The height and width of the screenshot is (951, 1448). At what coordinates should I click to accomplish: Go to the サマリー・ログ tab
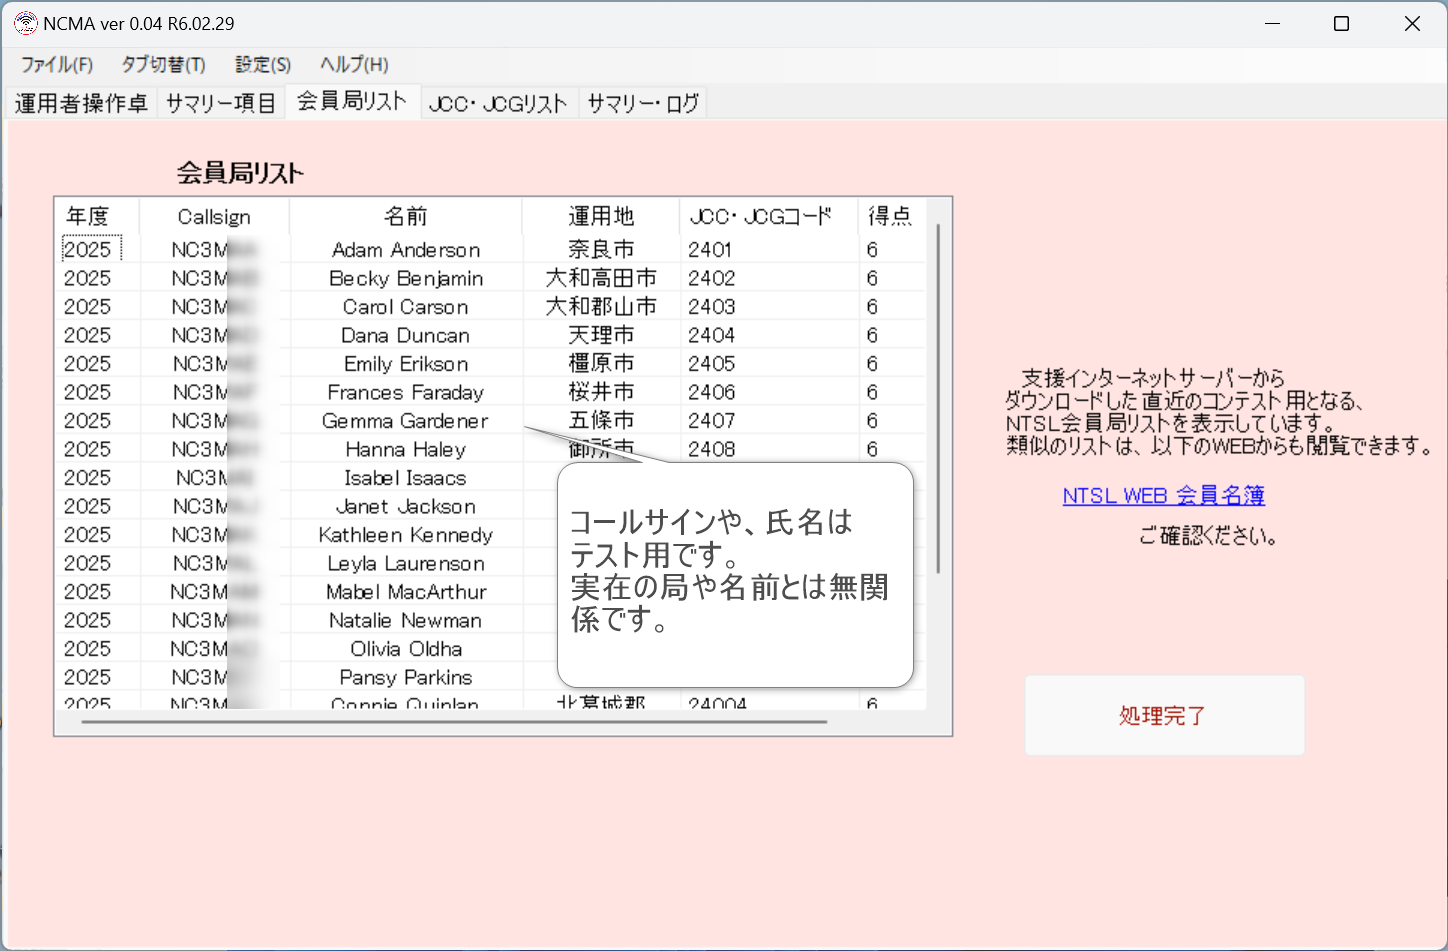(x=643, y=103)
